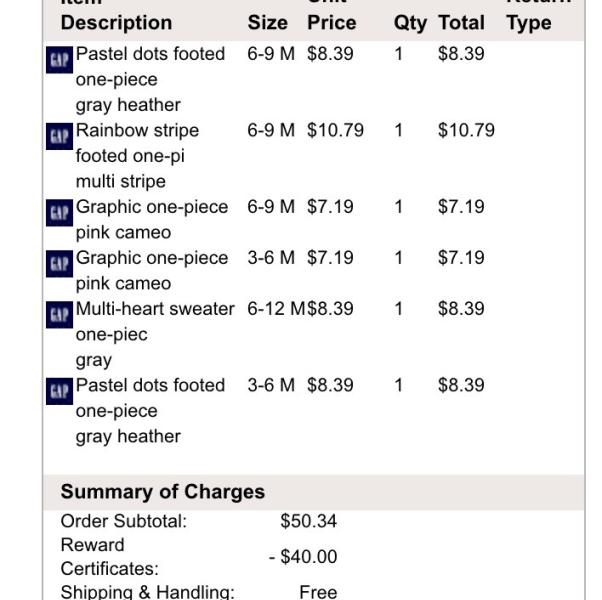Click the GAP logo beside Rainbow stripe item
The height and width of the screenshot is (600, 602).
[60, 136]
